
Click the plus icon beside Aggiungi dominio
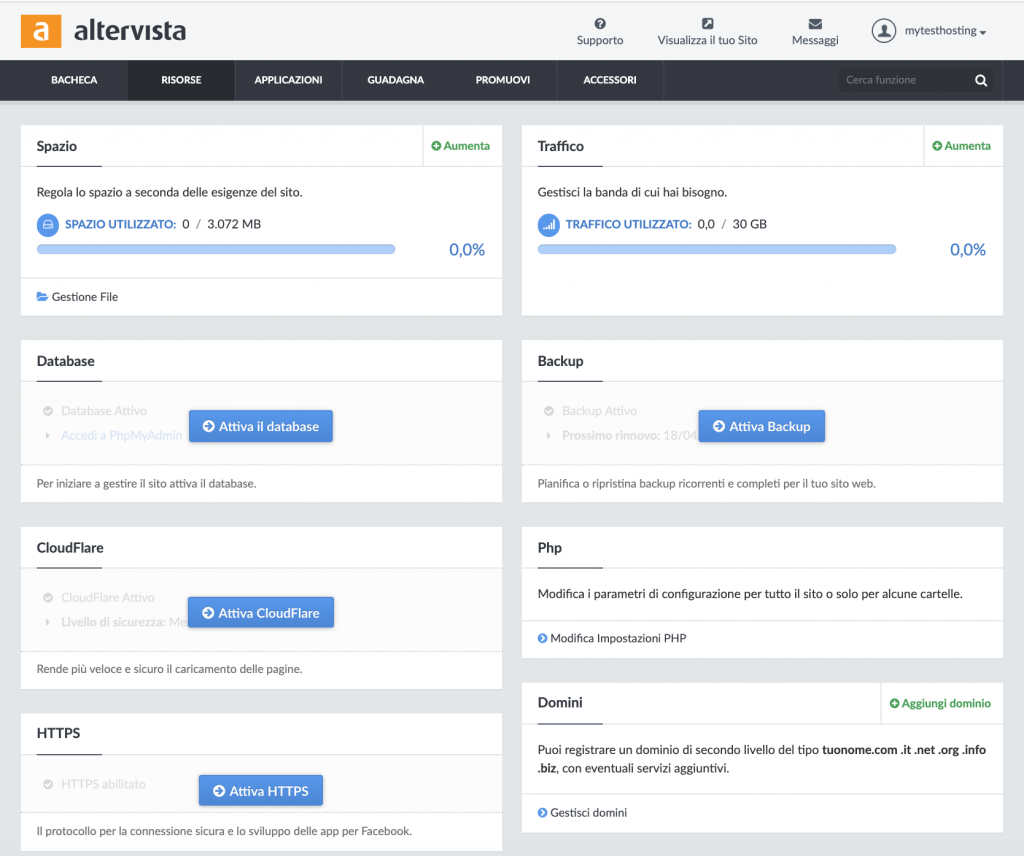point(894,703)
